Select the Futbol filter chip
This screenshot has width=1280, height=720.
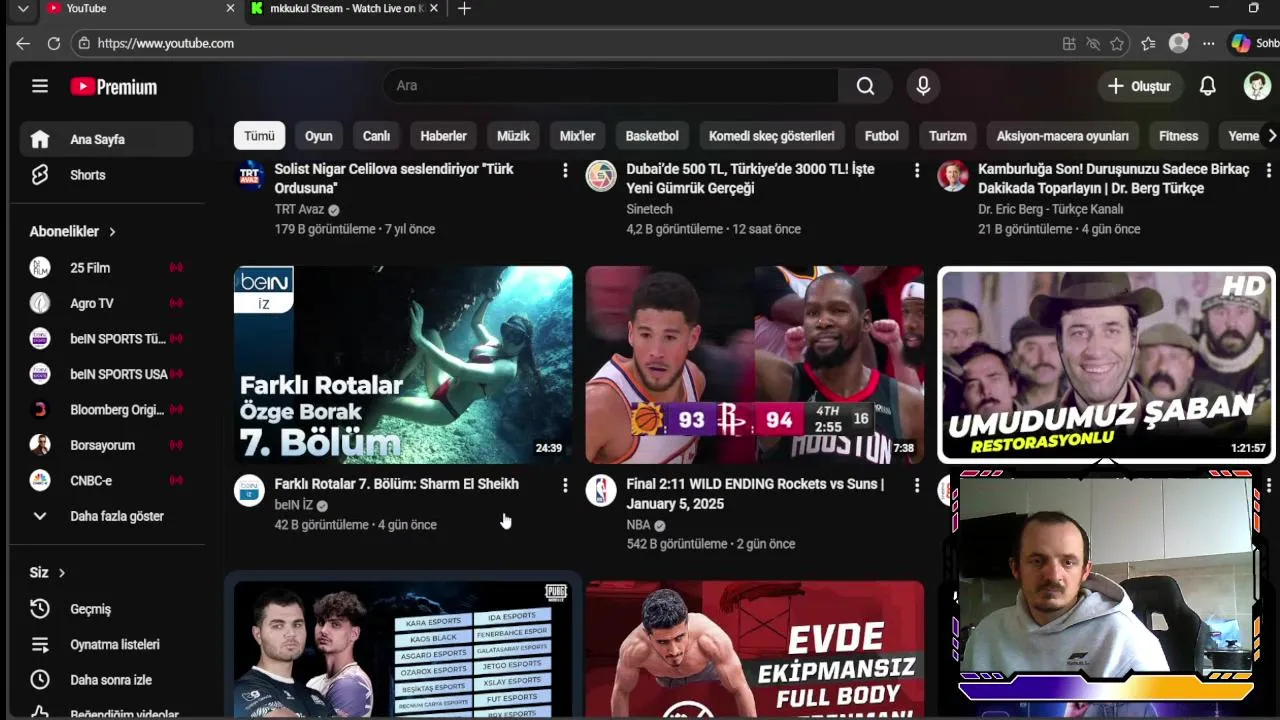[x=881, y=136]
